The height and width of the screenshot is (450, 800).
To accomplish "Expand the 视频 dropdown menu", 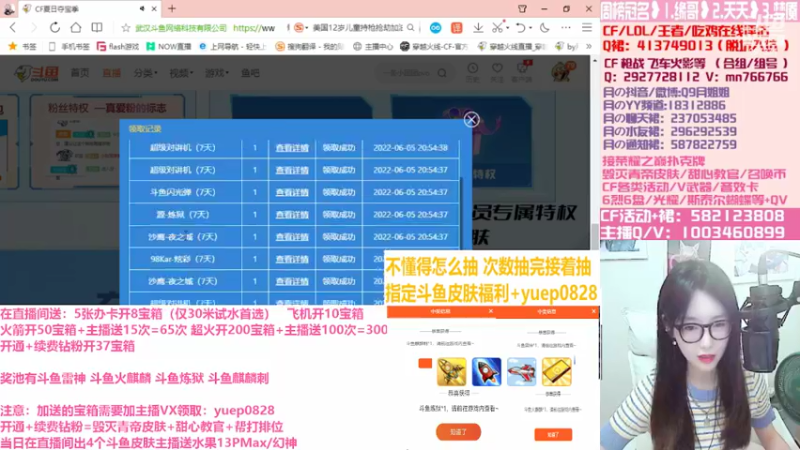I will click(x=181, y=73).
